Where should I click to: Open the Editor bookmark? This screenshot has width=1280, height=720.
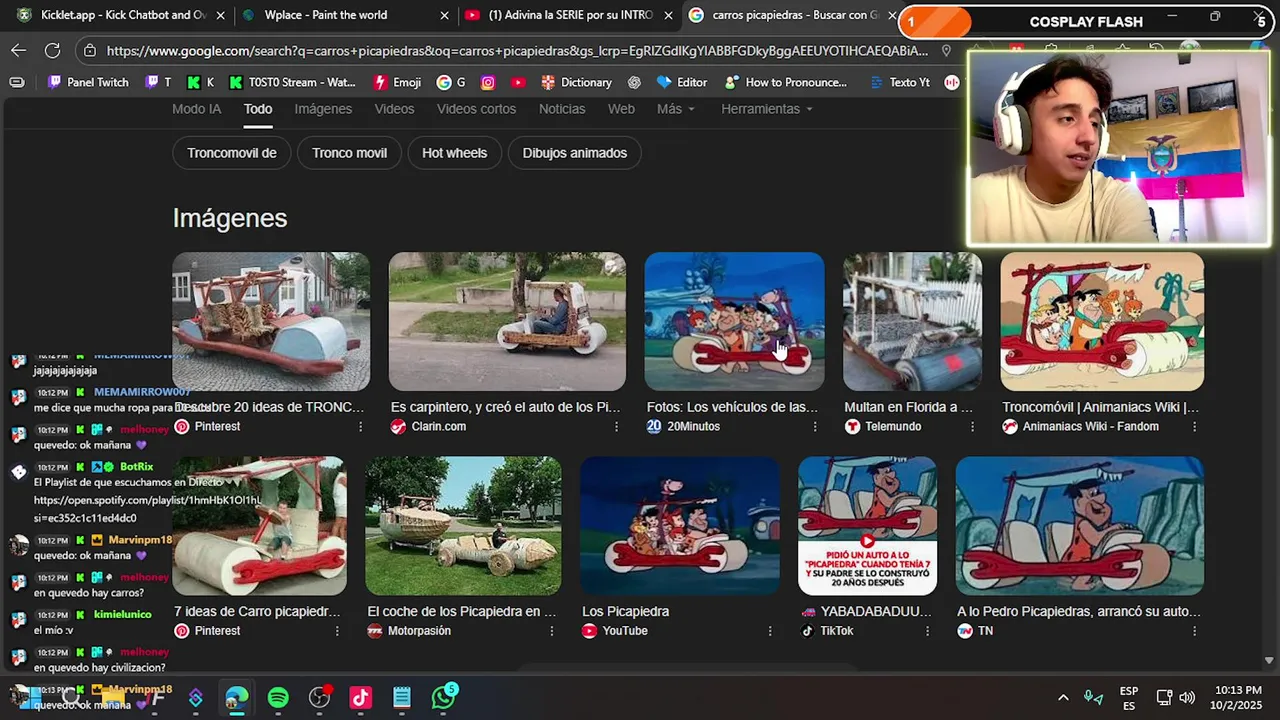point(682,82)
